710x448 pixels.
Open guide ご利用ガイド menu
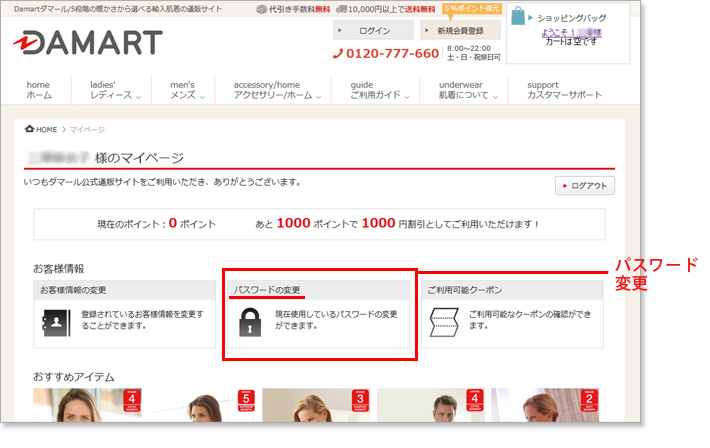coord(375,90)
